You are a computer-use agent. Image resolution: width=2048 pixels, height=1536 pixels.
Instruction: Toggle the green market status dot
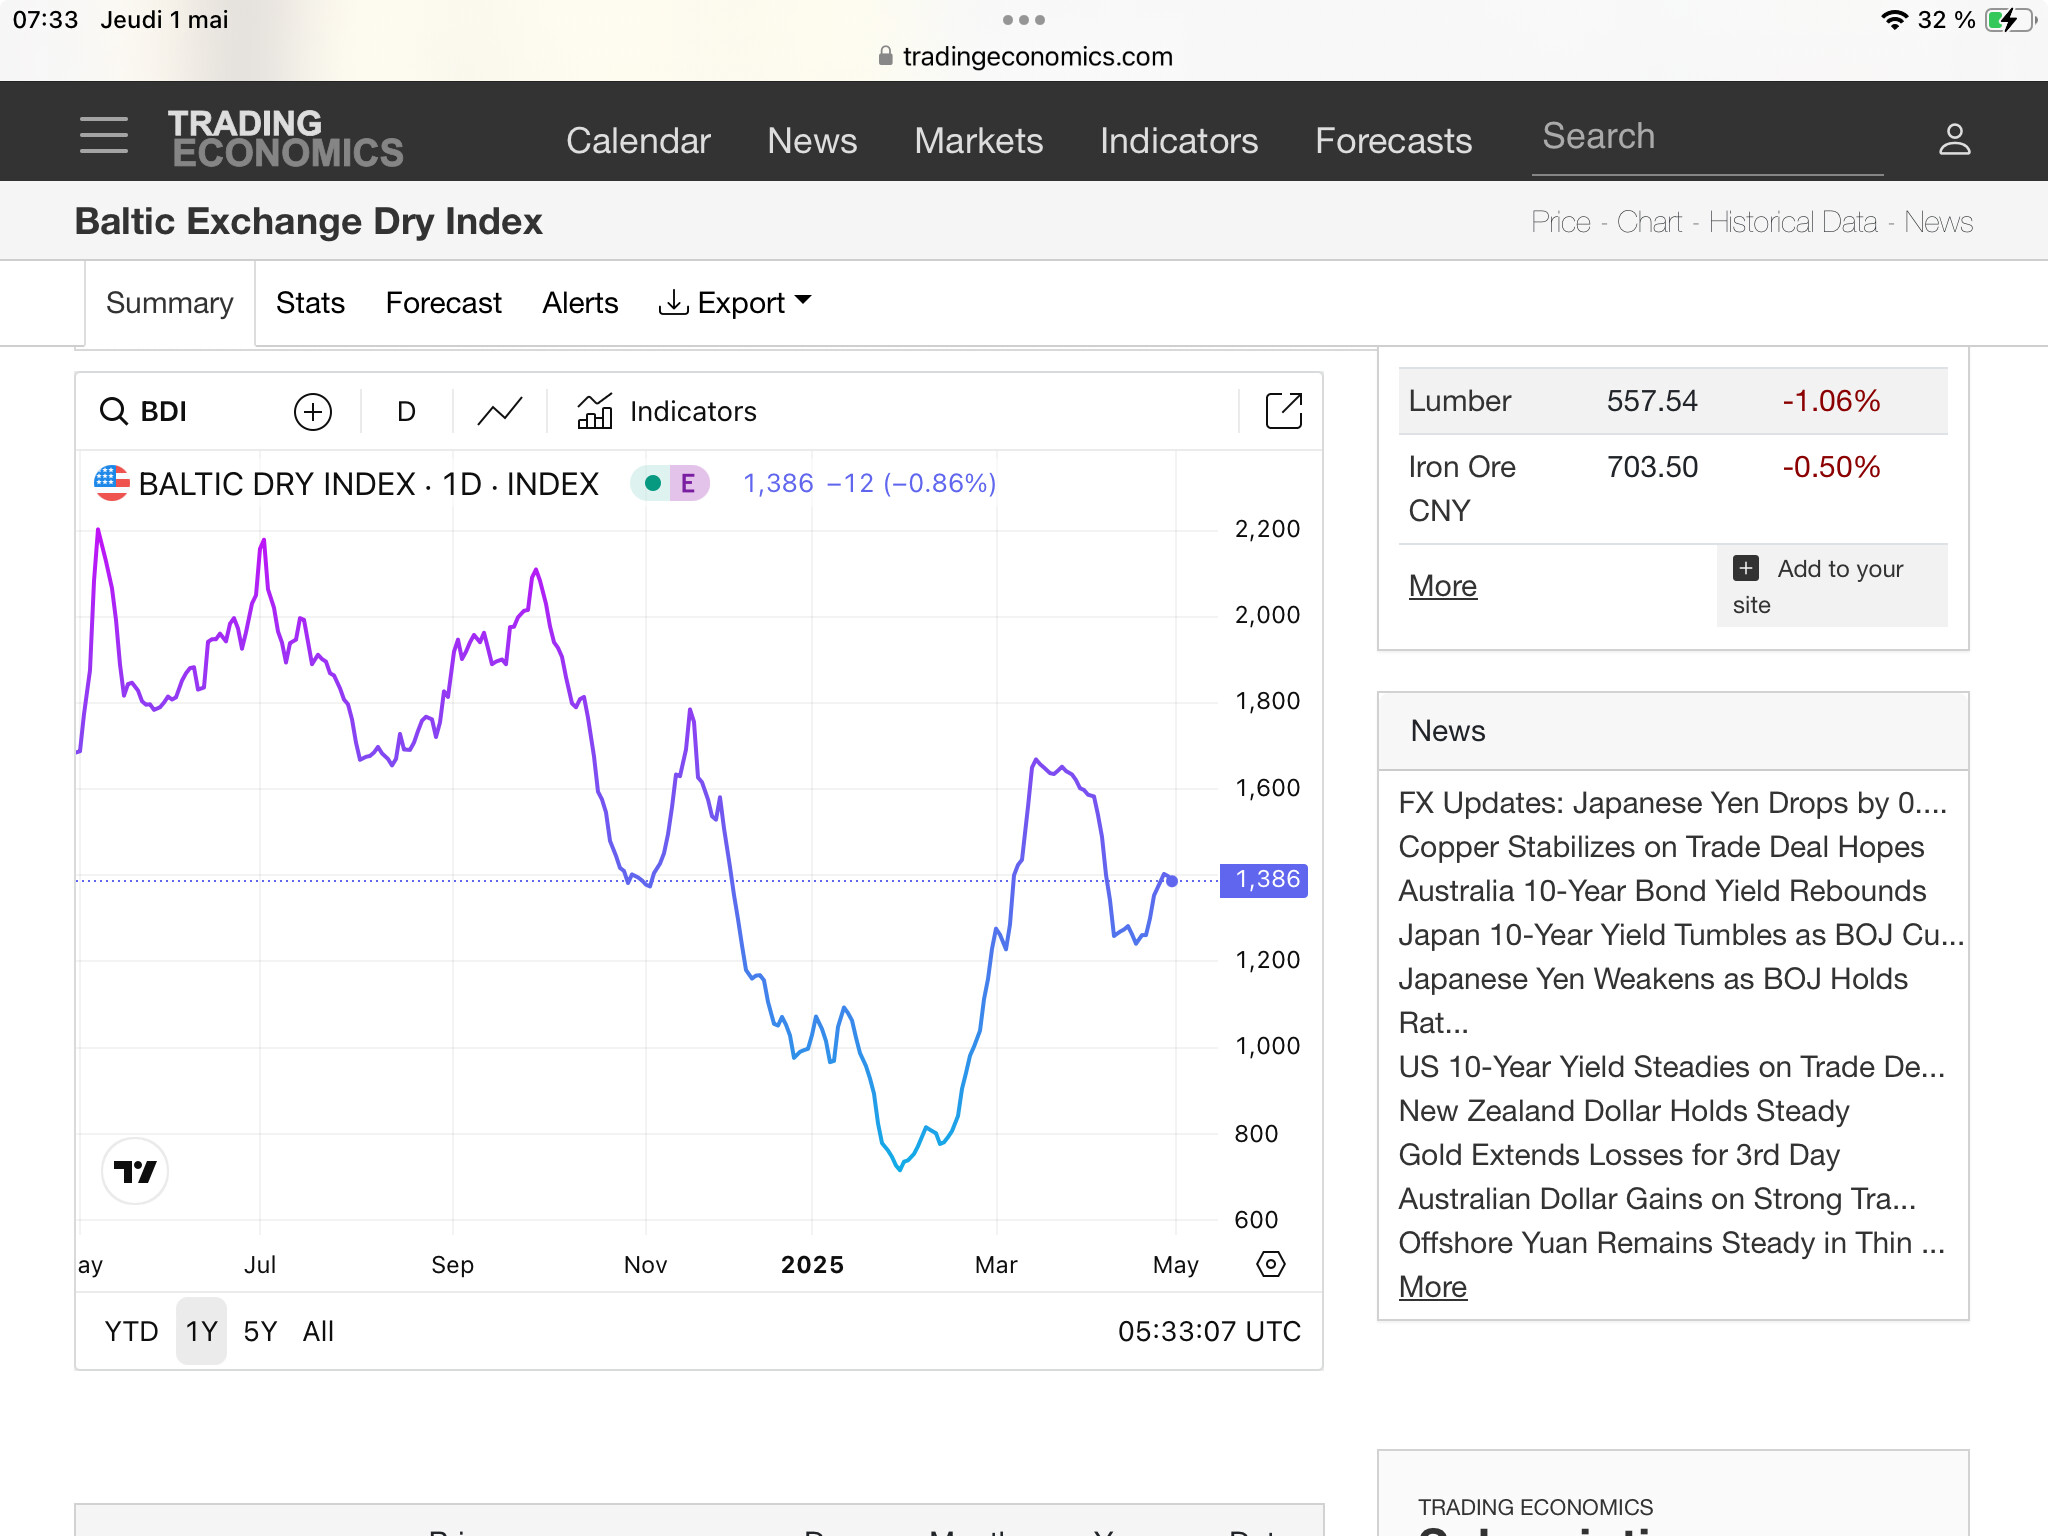[652, 484]
